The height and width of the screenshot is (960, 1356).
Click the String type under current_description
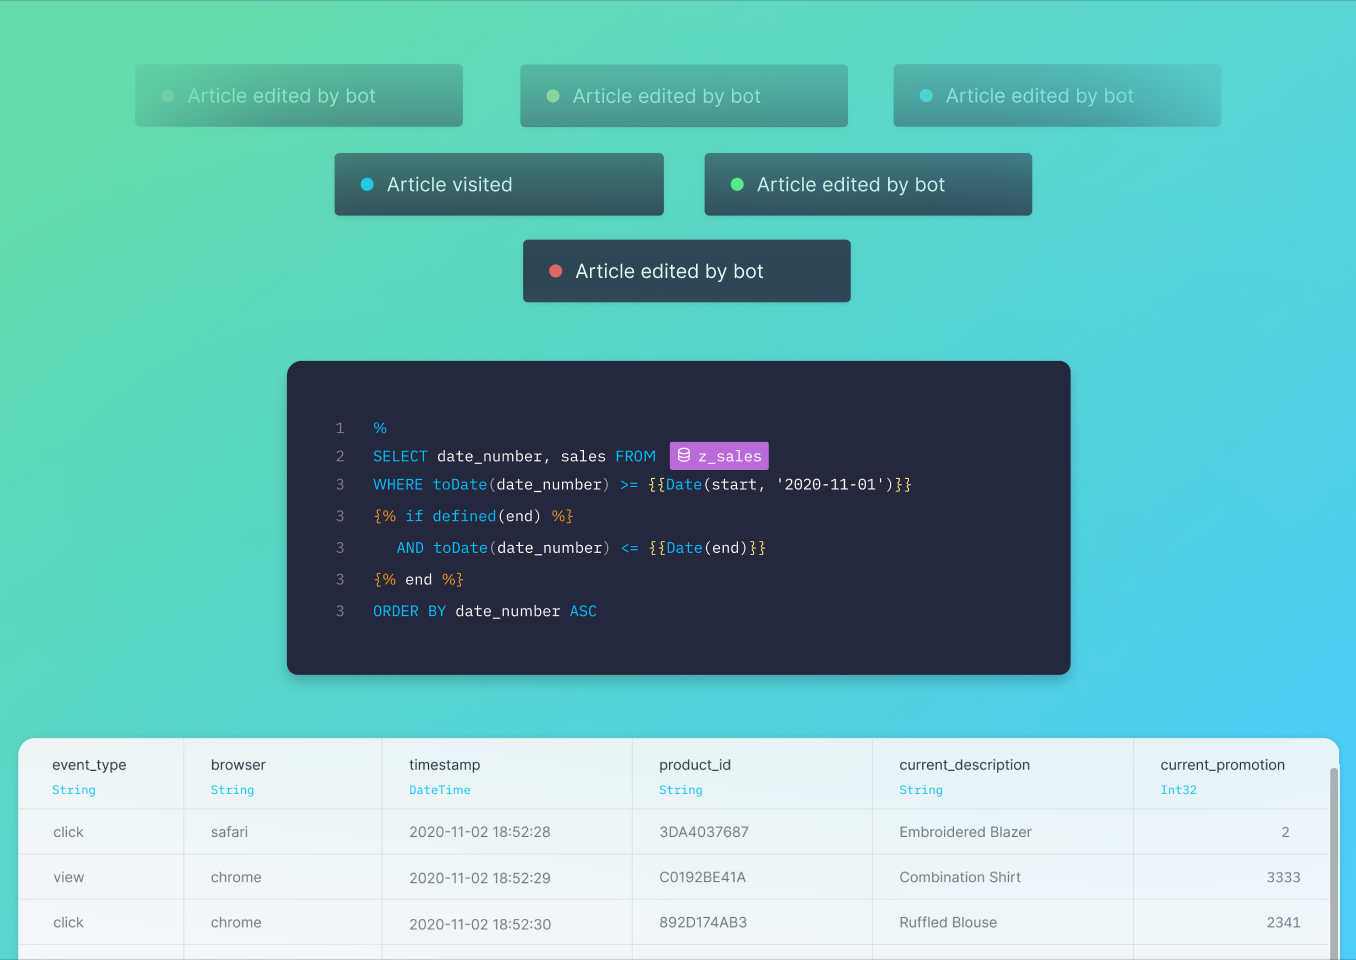tap(921, 790)
